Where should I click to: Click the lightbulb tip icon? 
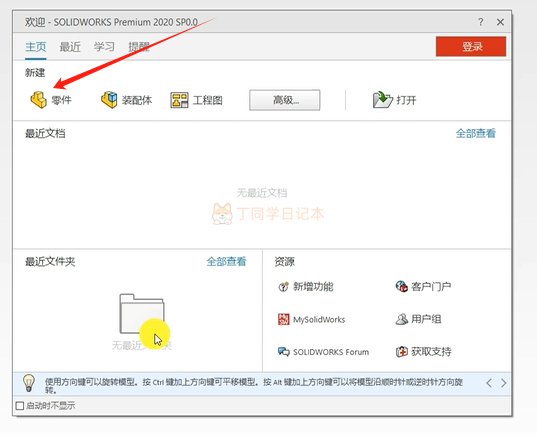pos(29,383)
